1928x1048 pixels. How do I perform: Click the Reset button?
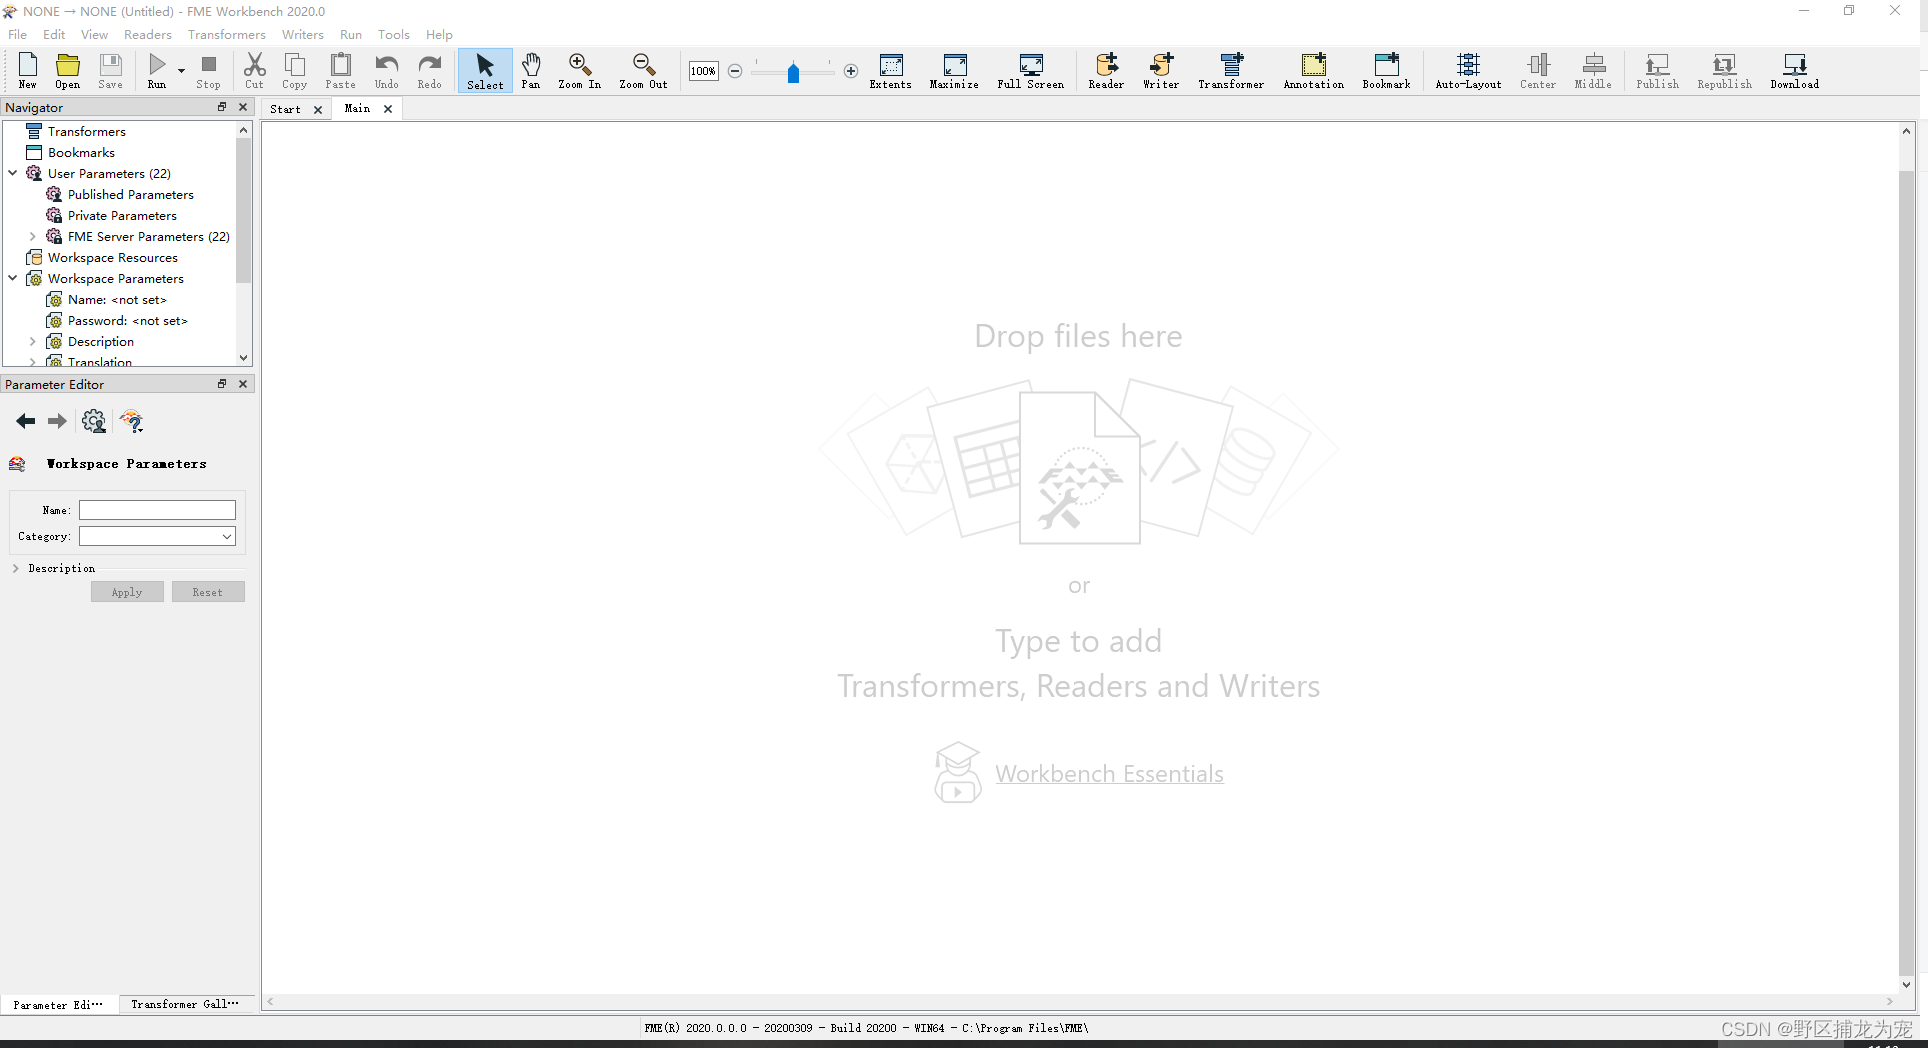tap(208, 592)
